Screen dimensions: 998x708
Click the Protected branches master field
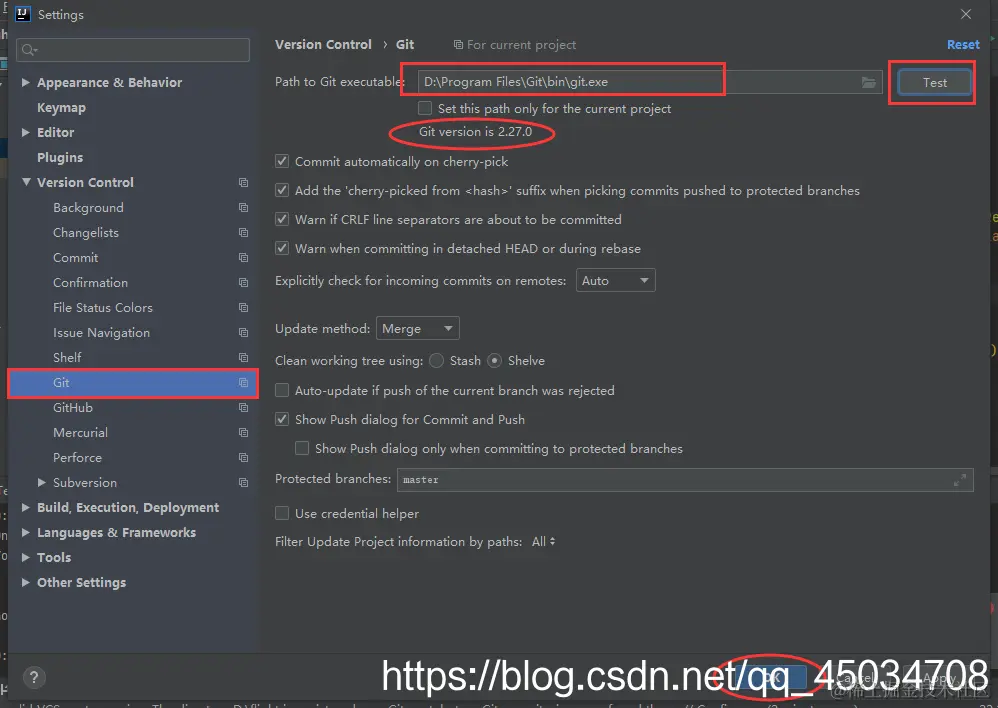685,480
